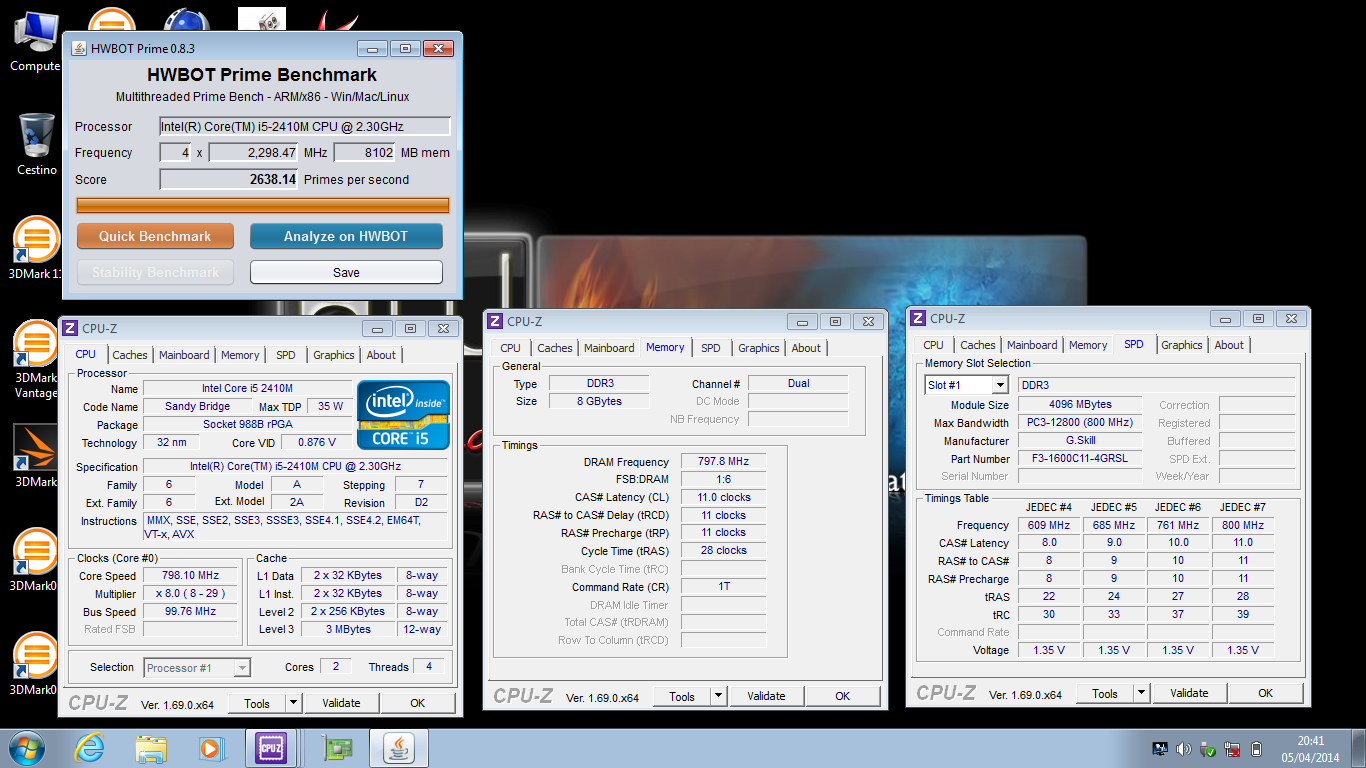Click the DRAM Frequency value 797.8 MHz
Screen dimensions: 1366x768
[x=725, y=462]
